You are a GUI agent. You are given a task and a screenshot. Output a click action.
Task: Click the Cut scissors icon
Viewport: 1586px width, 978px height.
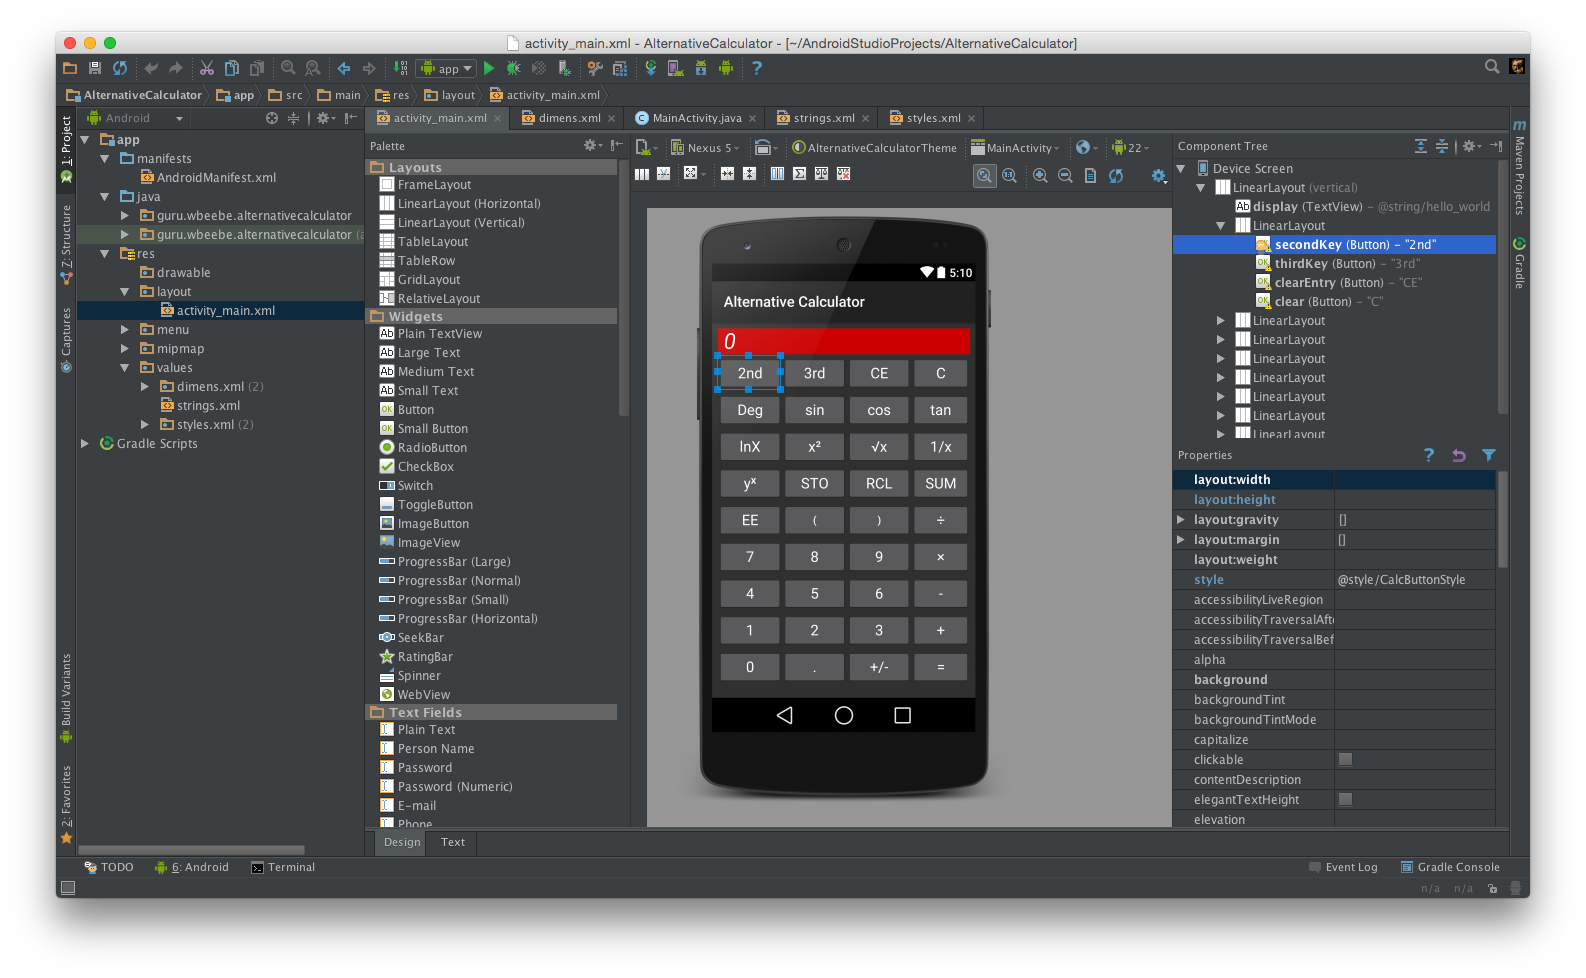207,68
